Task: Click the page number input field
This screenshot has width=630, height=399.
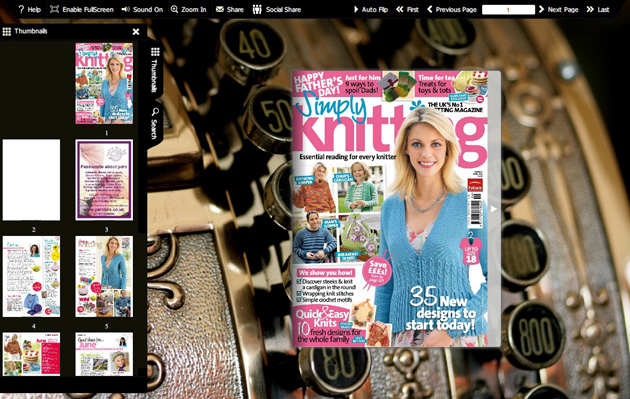Action: [x=508, y=10]
